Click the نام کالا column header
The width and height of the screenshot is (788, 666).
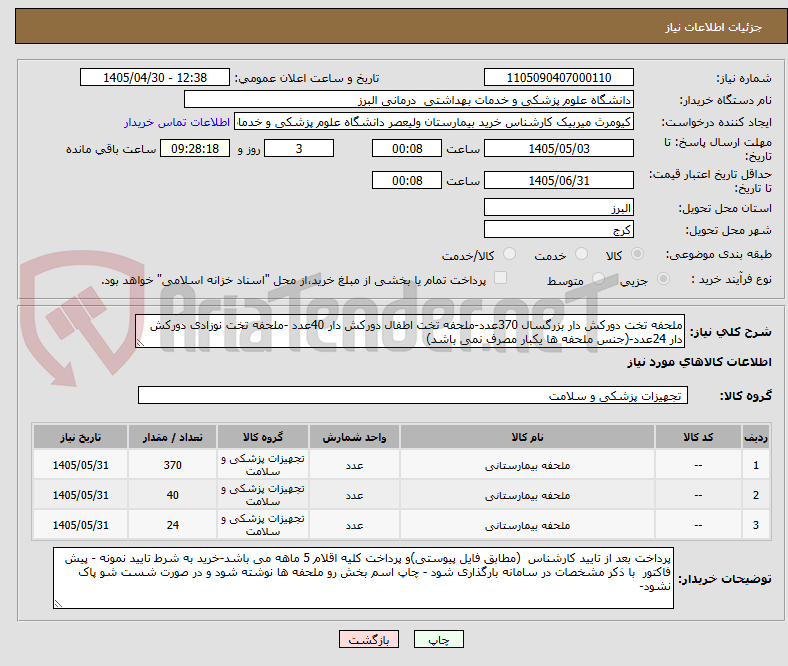527,437
